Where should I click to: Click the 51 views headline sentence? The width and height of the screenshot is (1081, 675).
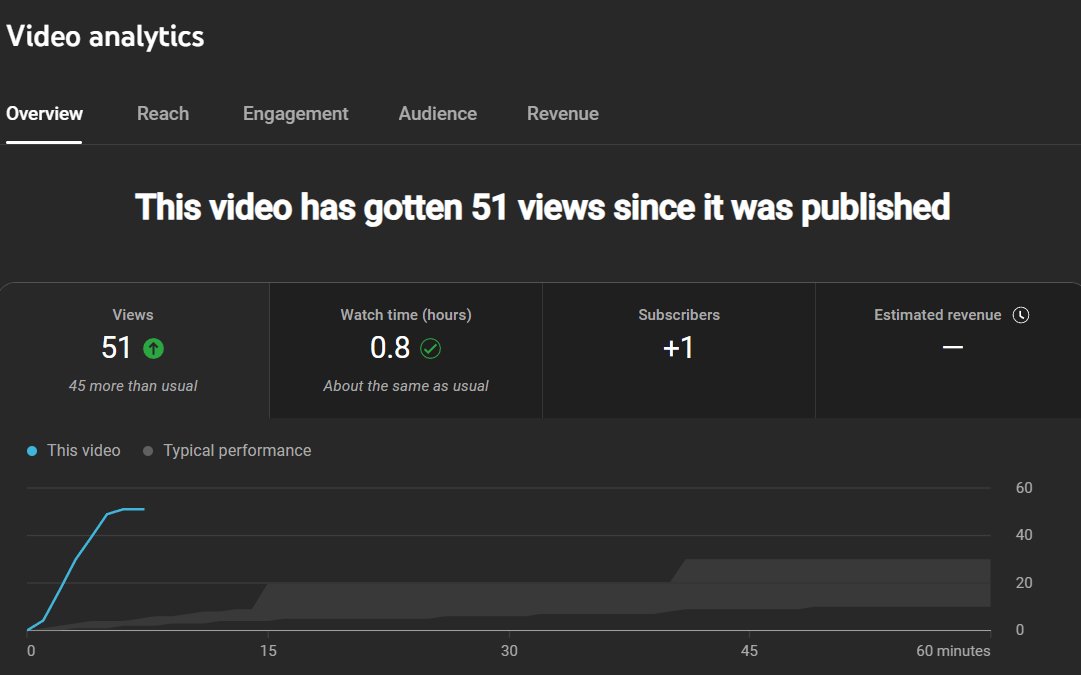point(543,207)
